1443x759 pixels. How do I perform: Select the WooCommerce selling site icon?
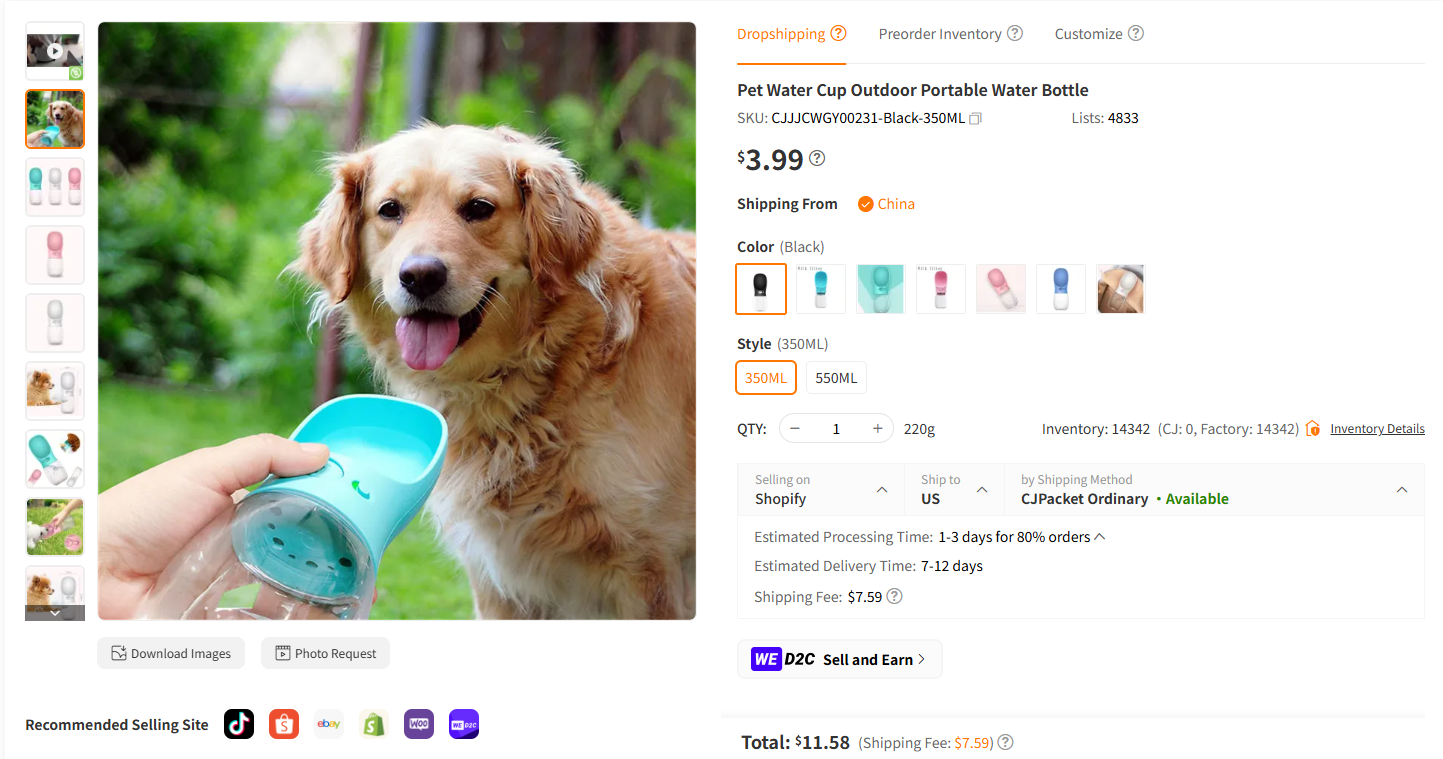coord(418,723)
